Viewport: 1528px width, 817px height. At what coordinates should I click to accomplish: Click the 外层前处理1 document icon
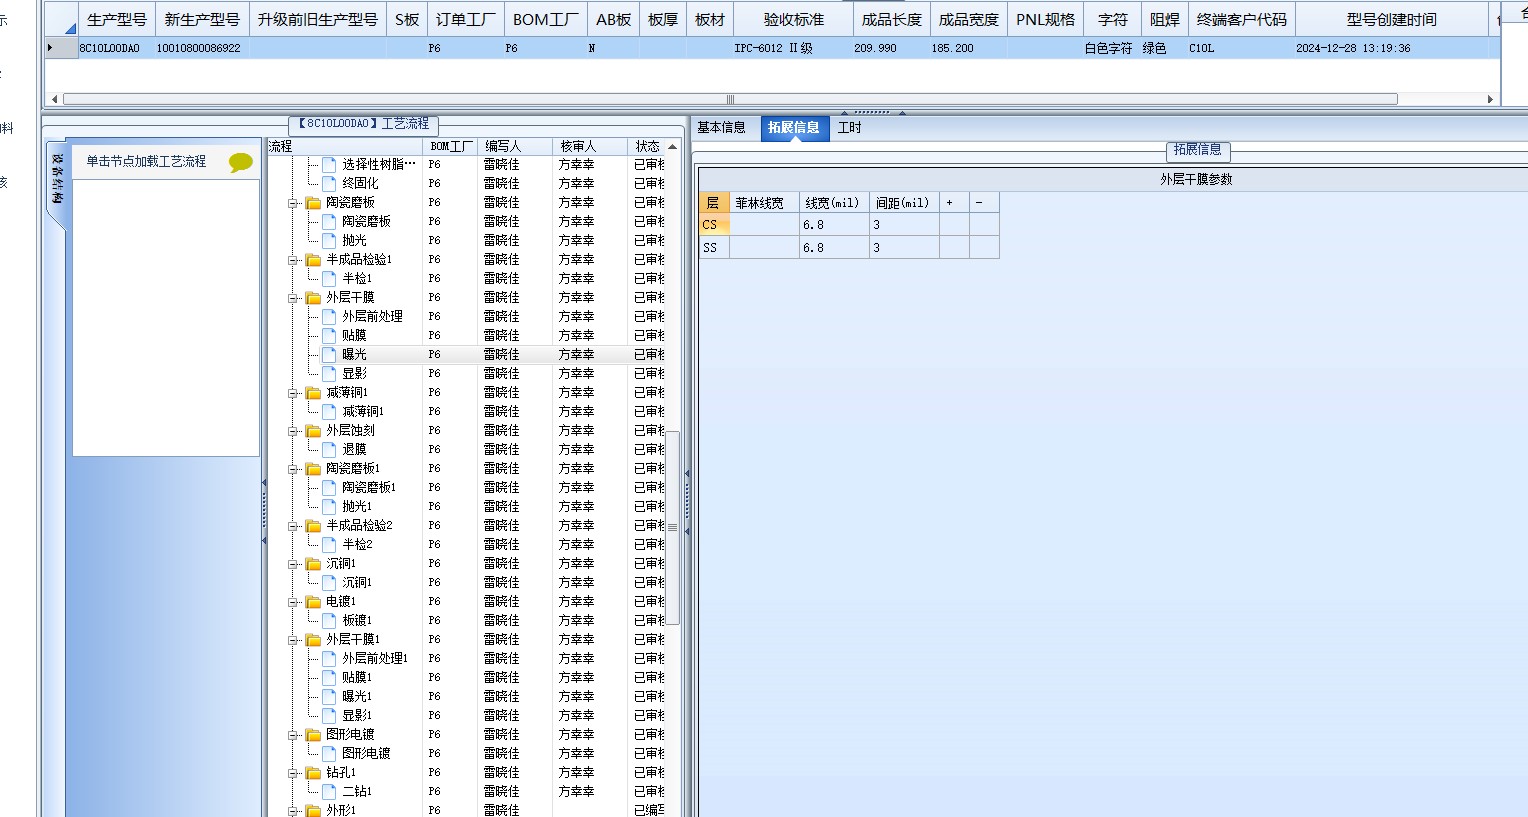click(x=329, y=658)
